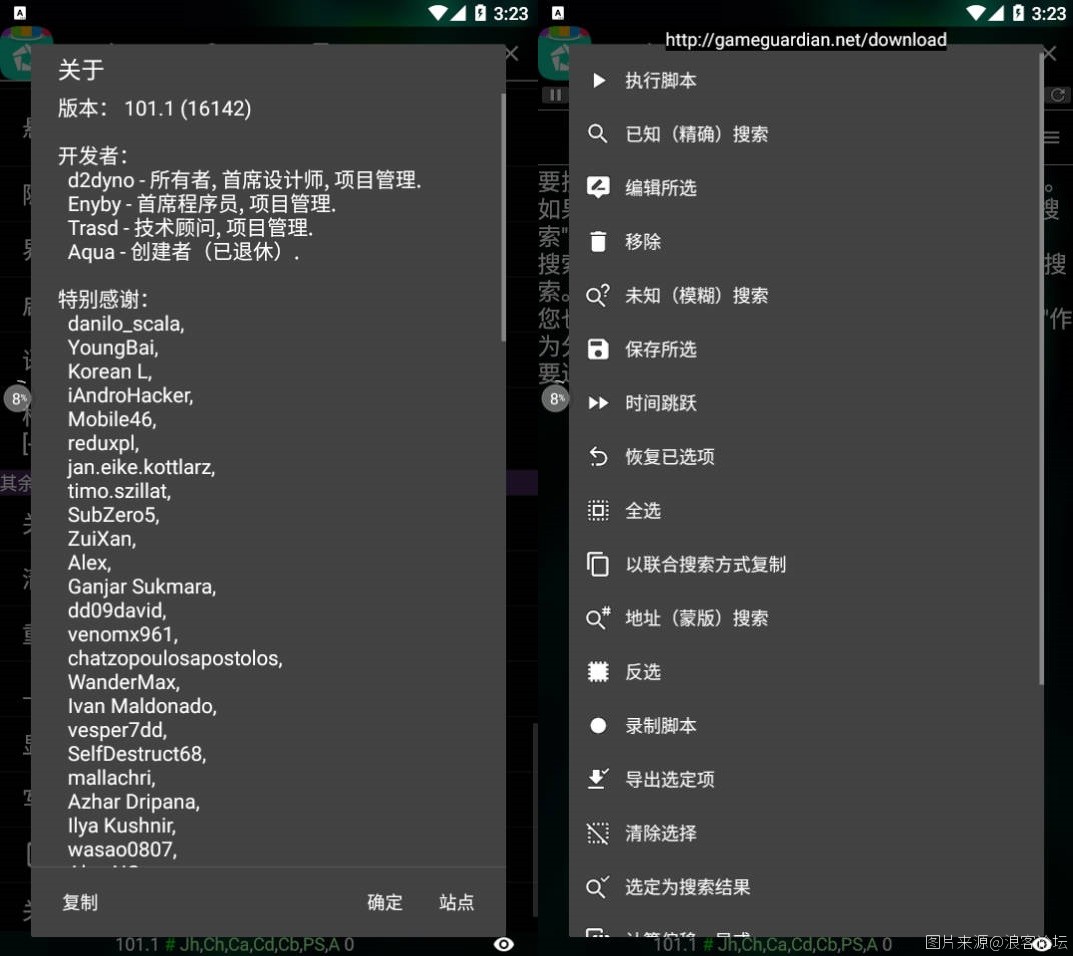Viewport: 1073px width, 956px height.
Task: Choose 时间跳跃 from the menu
Action: [805, 403]
